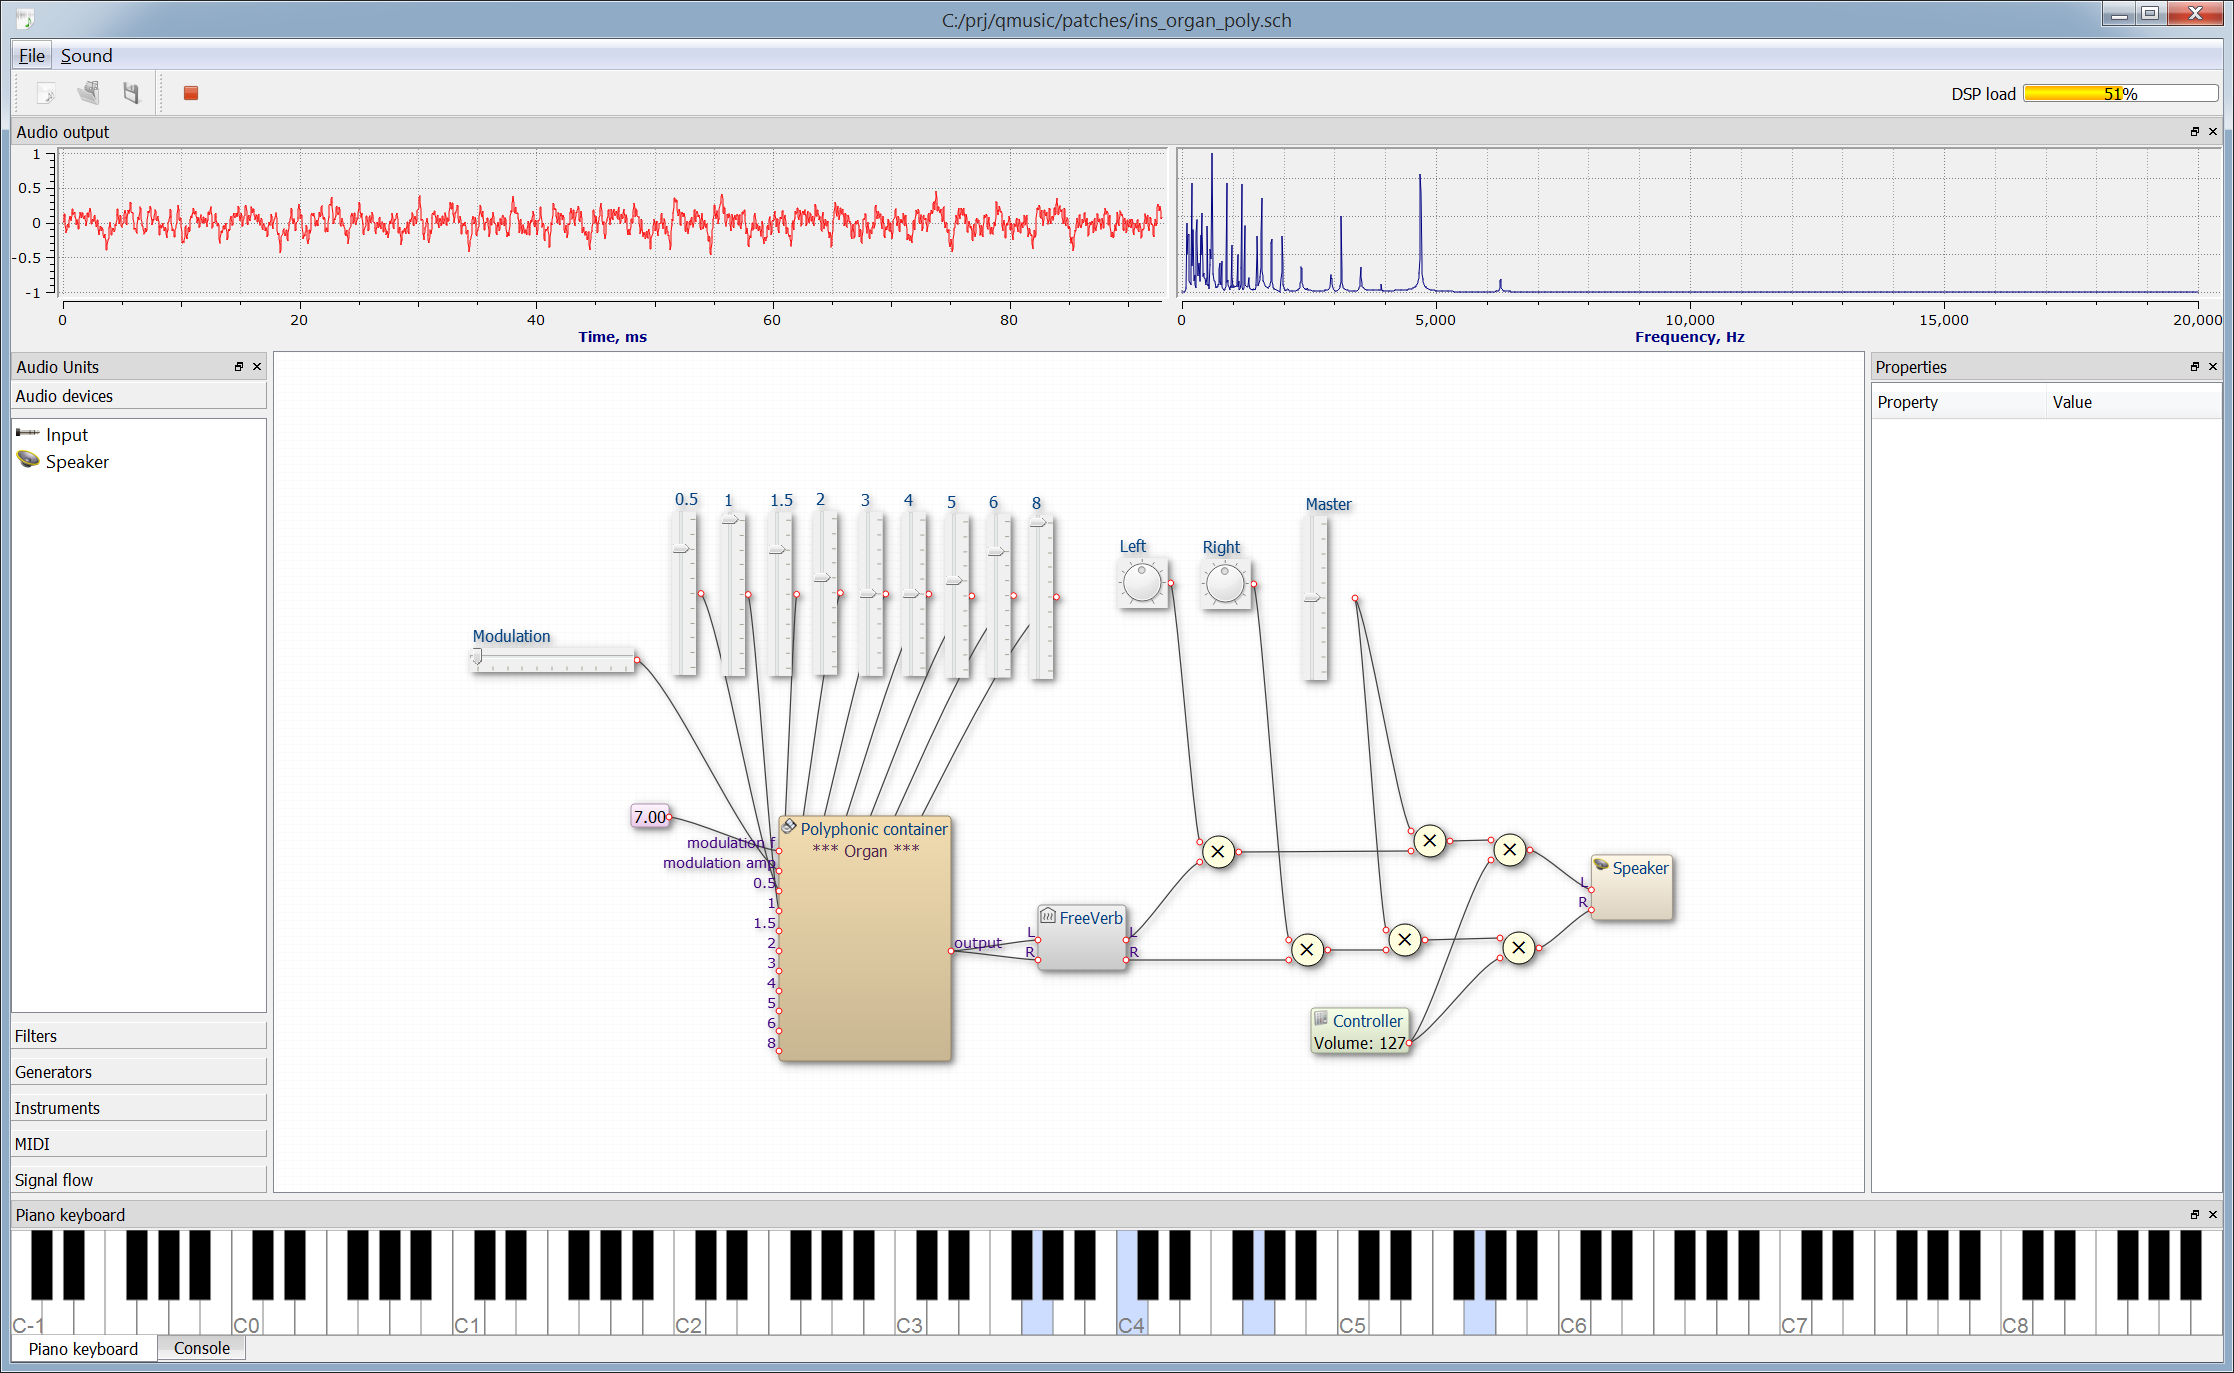This screenshot has width=2234, height=1373.
Task: Select the Input device in Audio Units
Action: 66,435
